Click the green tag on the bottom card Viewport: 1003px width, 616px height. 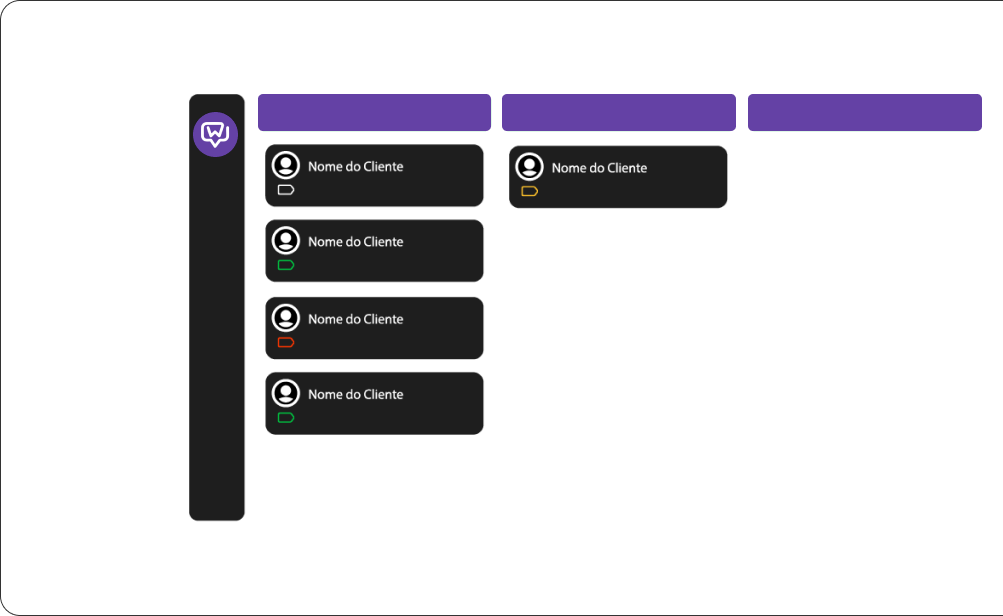[286, 418]
